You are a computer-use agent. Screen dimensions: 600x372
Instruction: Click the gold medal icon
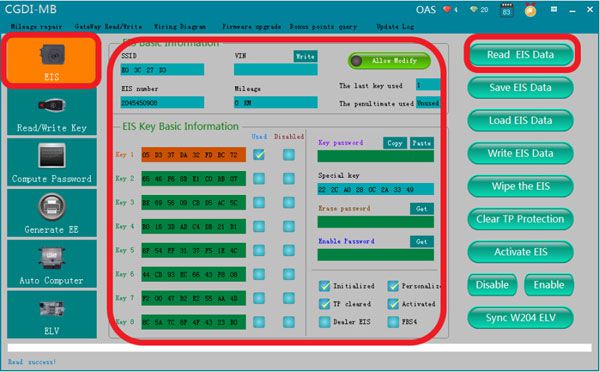(530, 10)
